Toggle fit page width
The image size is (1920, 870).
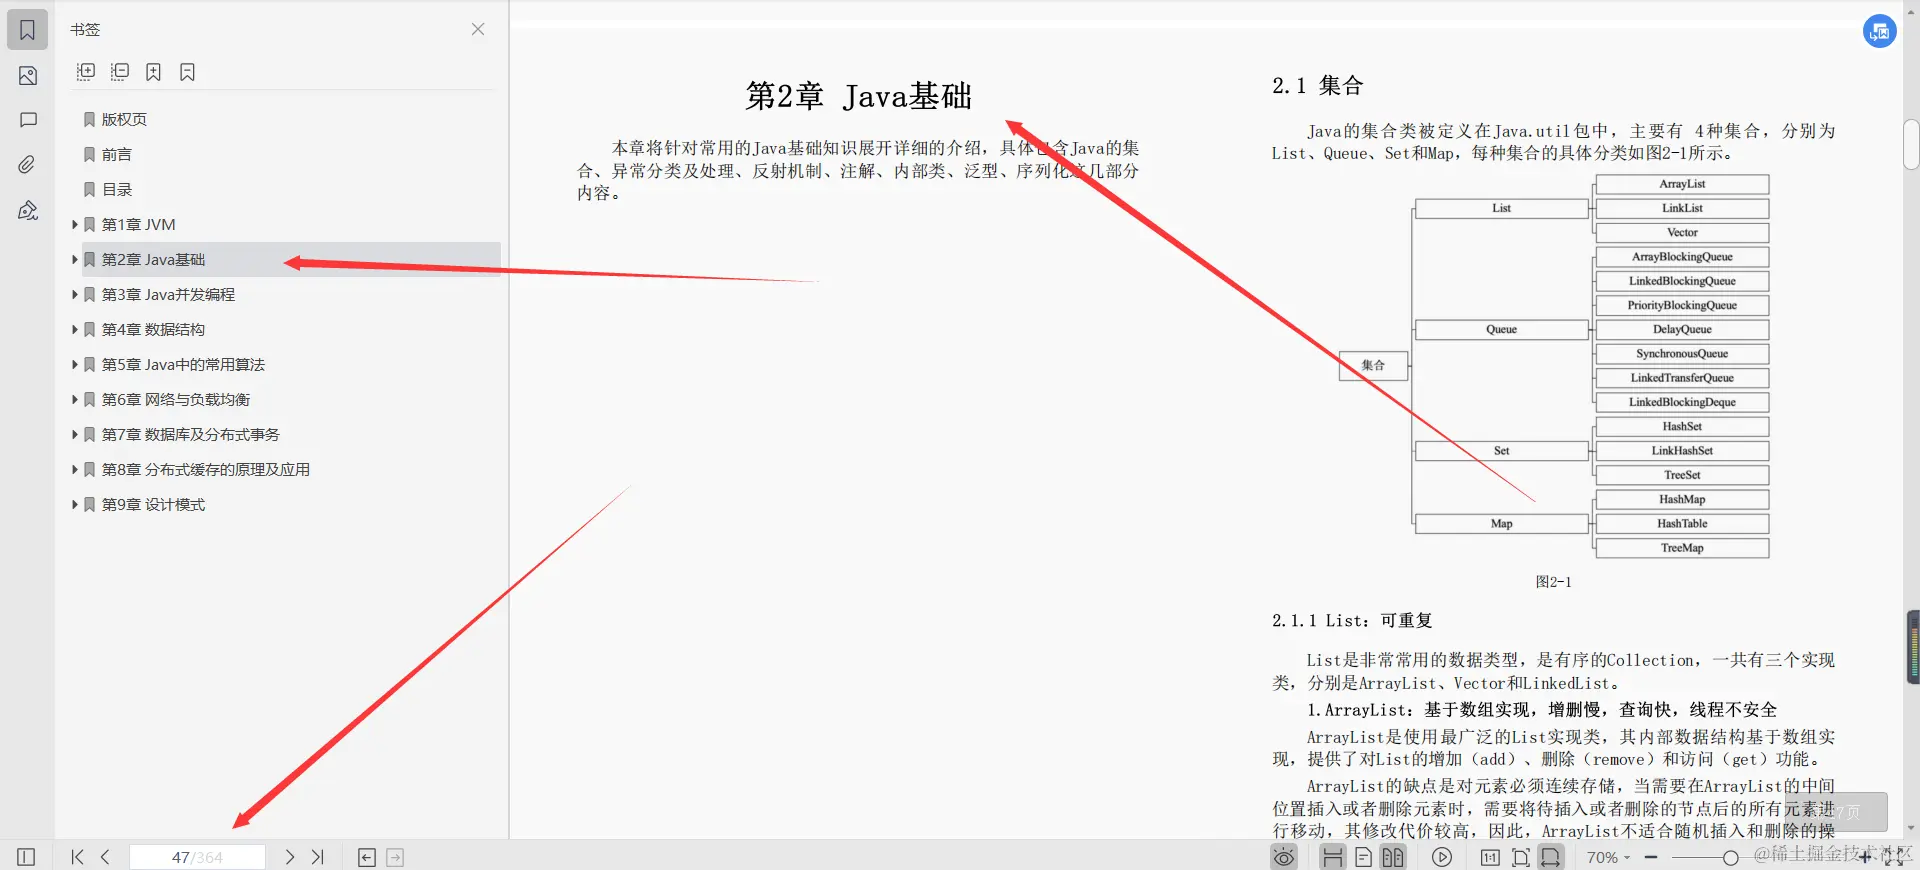(x=1551, y=857)
